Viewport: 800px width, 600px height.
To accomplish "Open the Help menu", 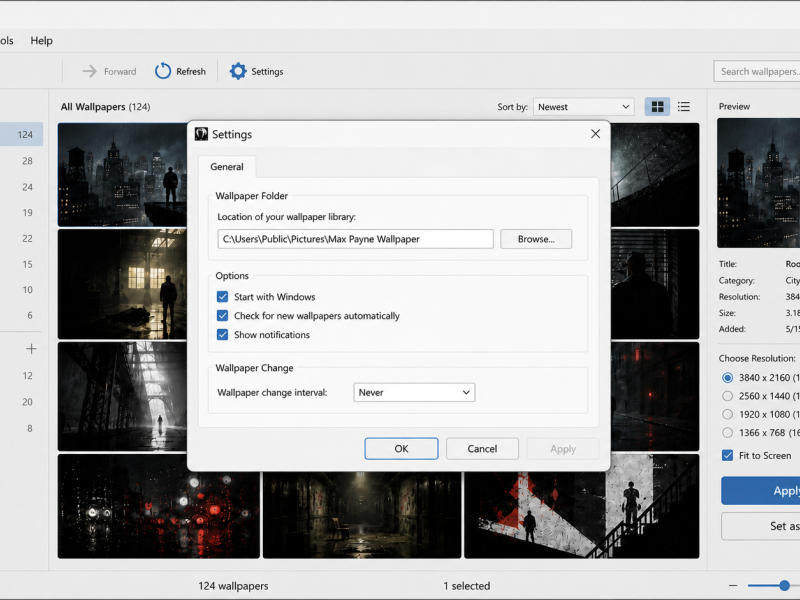I will point(41,40).
